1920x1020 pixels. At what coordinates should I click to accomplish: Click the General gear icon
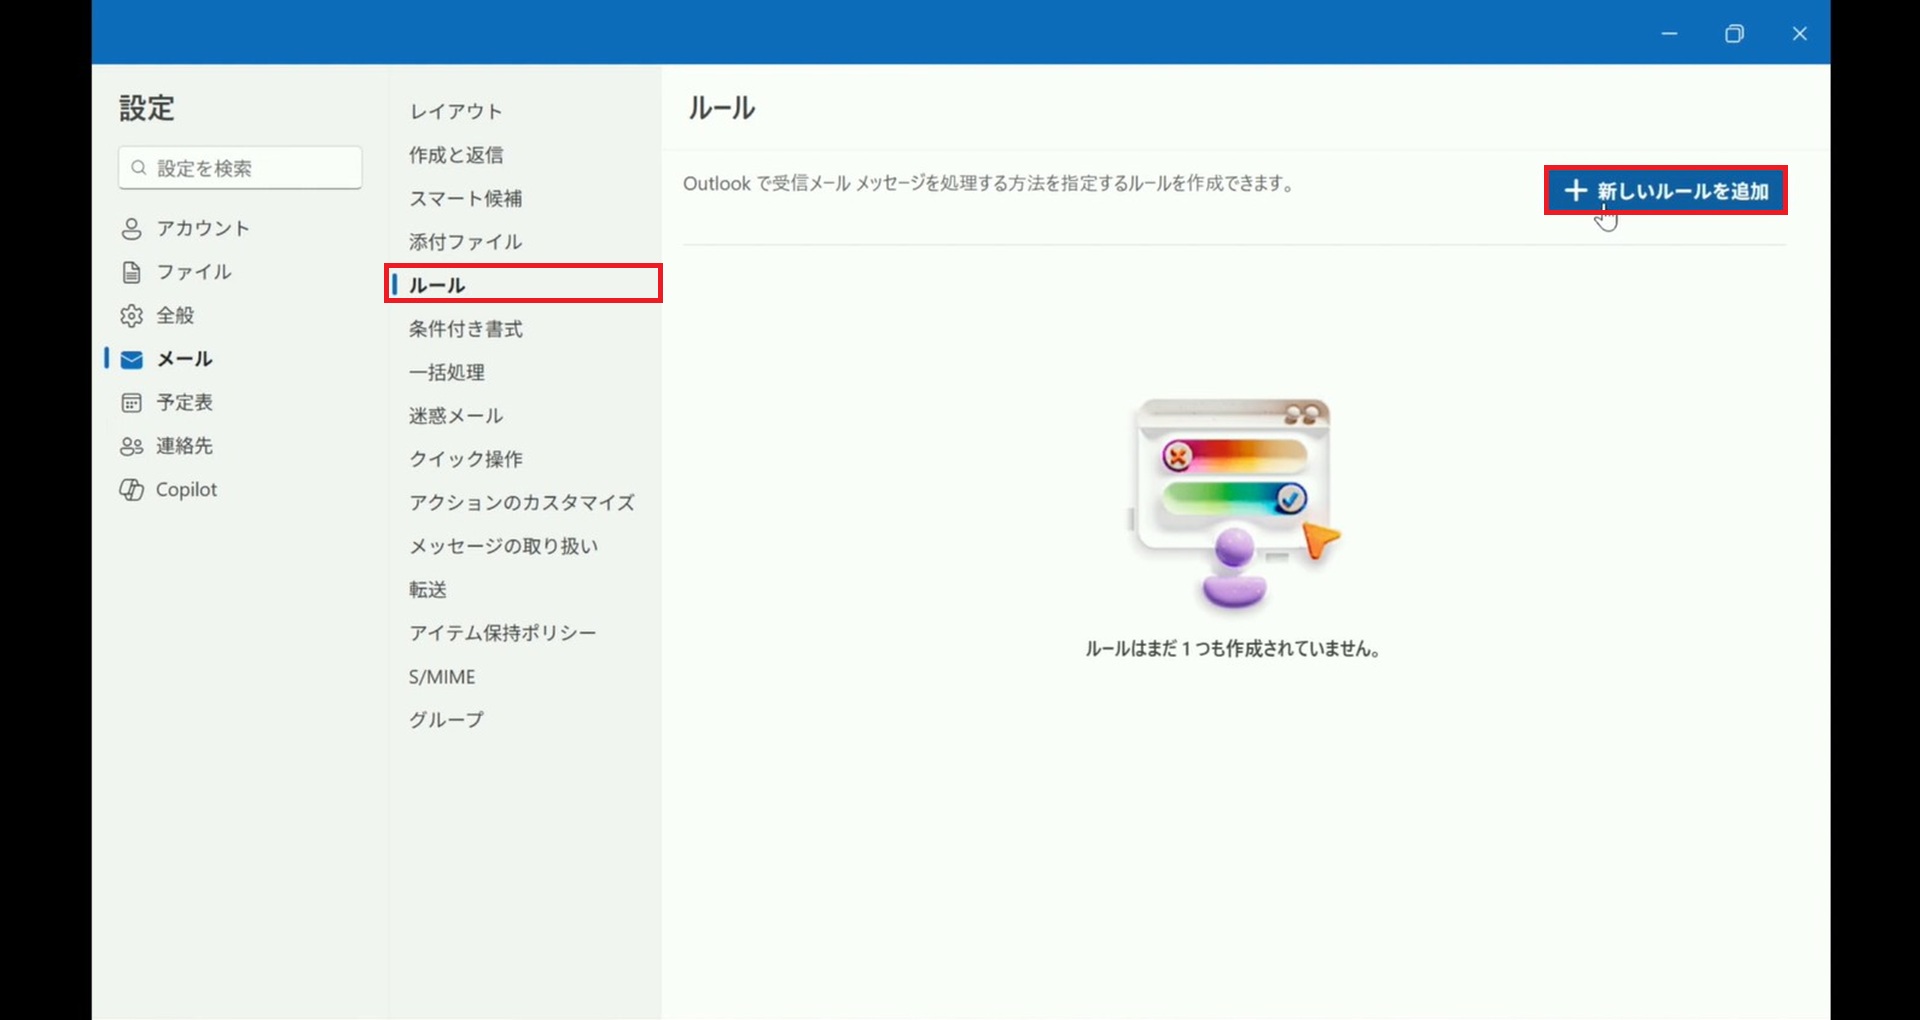tap(131, 316)
